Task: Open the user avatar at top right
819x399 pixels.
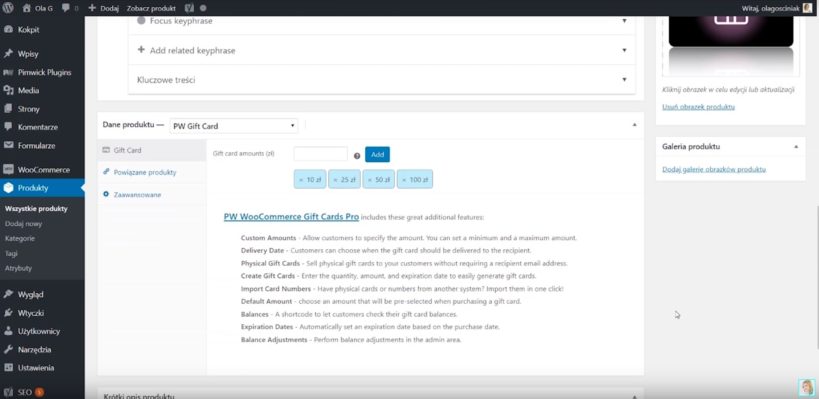Action: (x=808, y=8)
